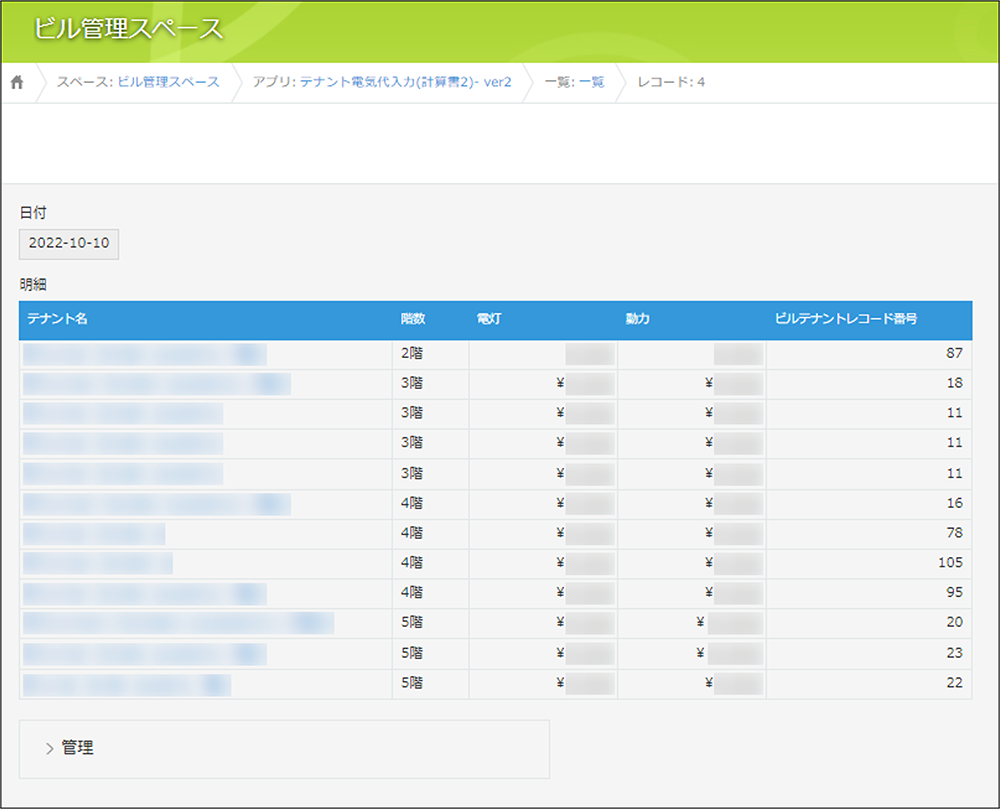Go back to the 一覧 list view link
Image resolution: width=1000 pixels, height=809 pixels.
591,82
